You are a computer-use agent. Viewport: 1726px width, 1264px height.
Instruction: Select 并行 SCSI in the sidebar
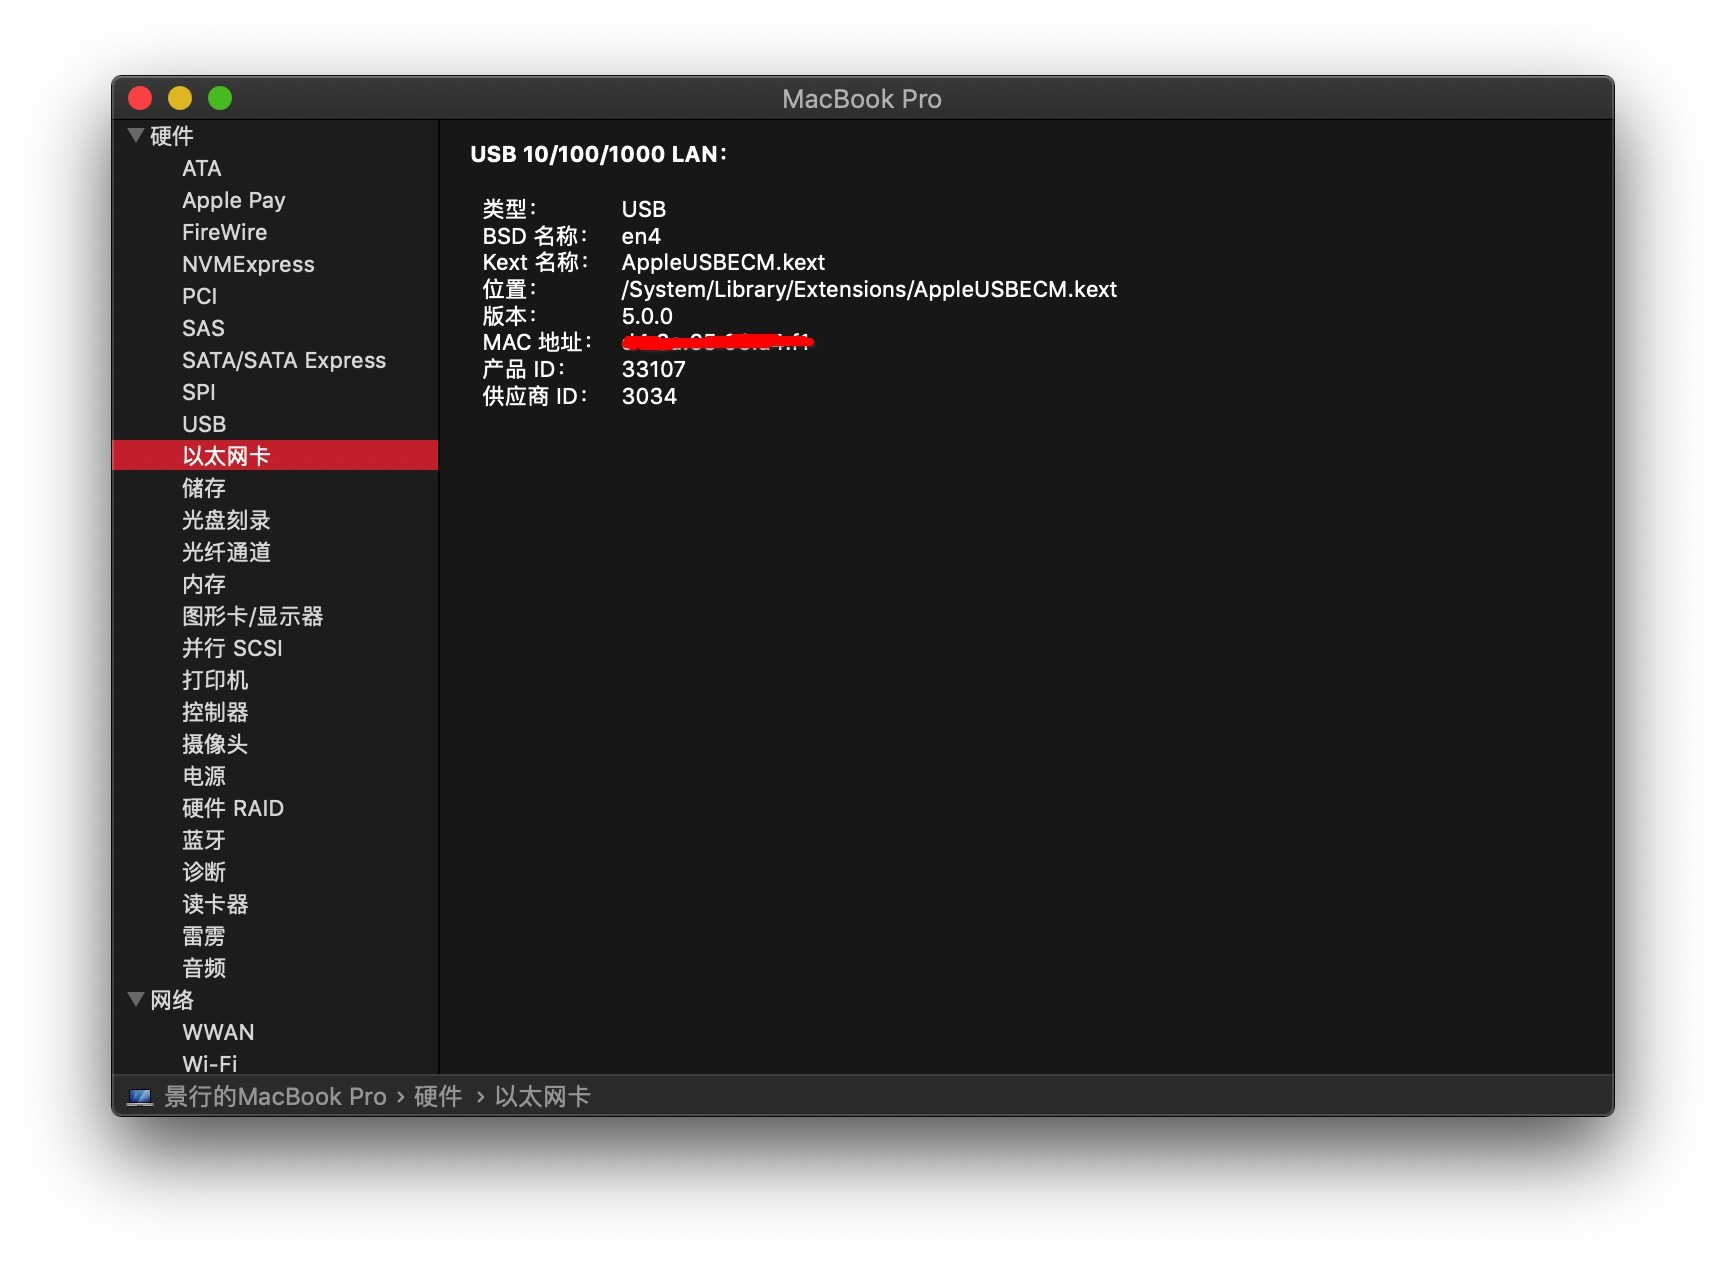tap(233, 648)
